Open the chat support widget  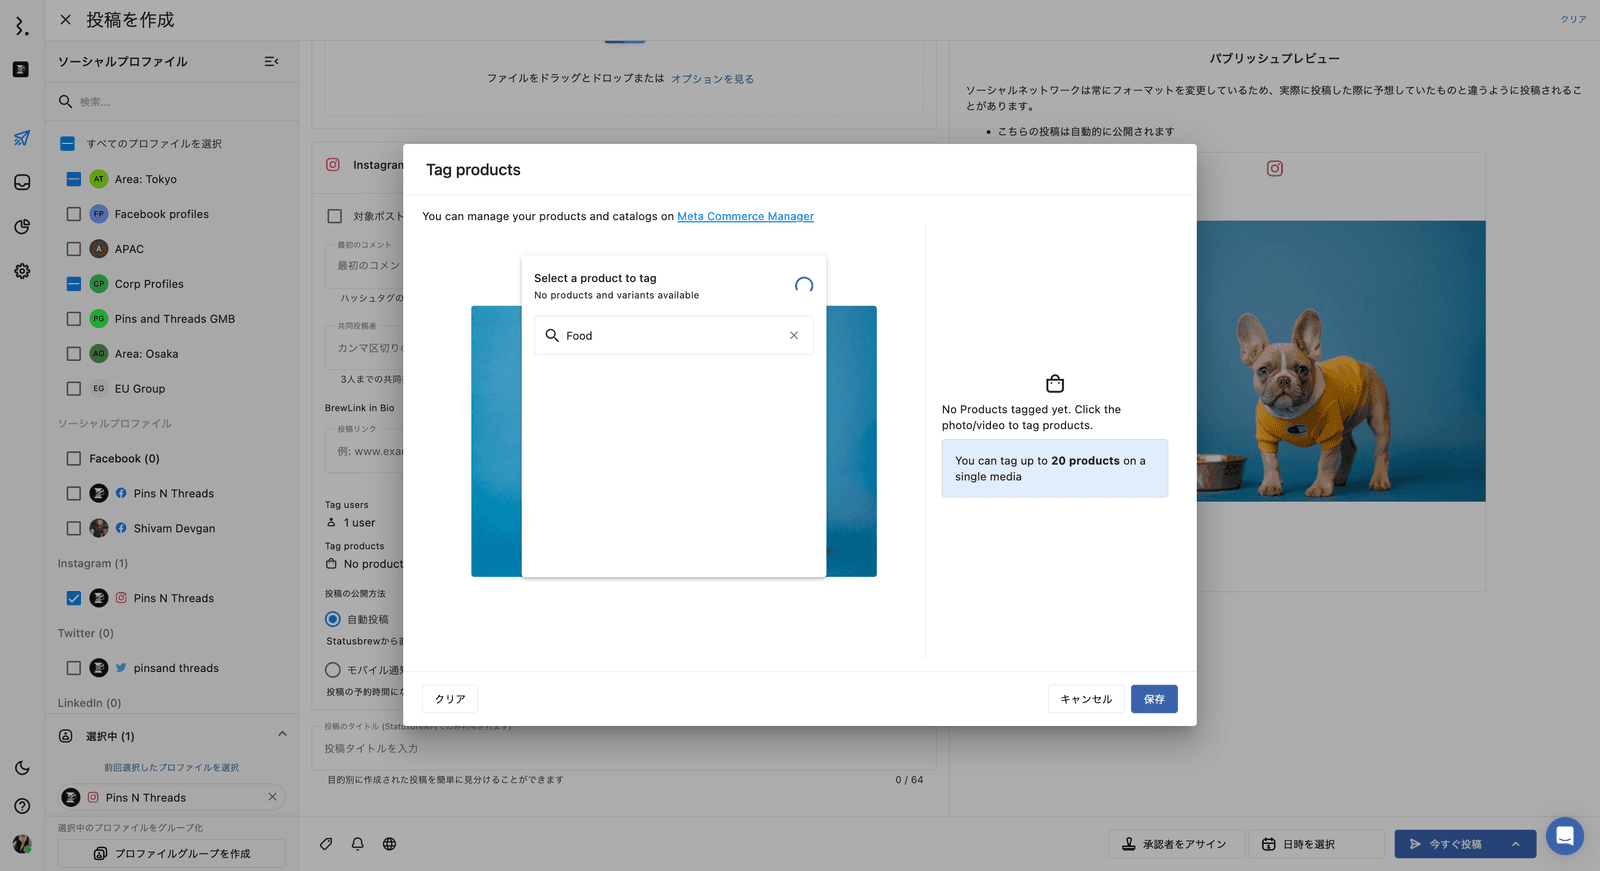pyautogui.click(x=1564, y=836)
